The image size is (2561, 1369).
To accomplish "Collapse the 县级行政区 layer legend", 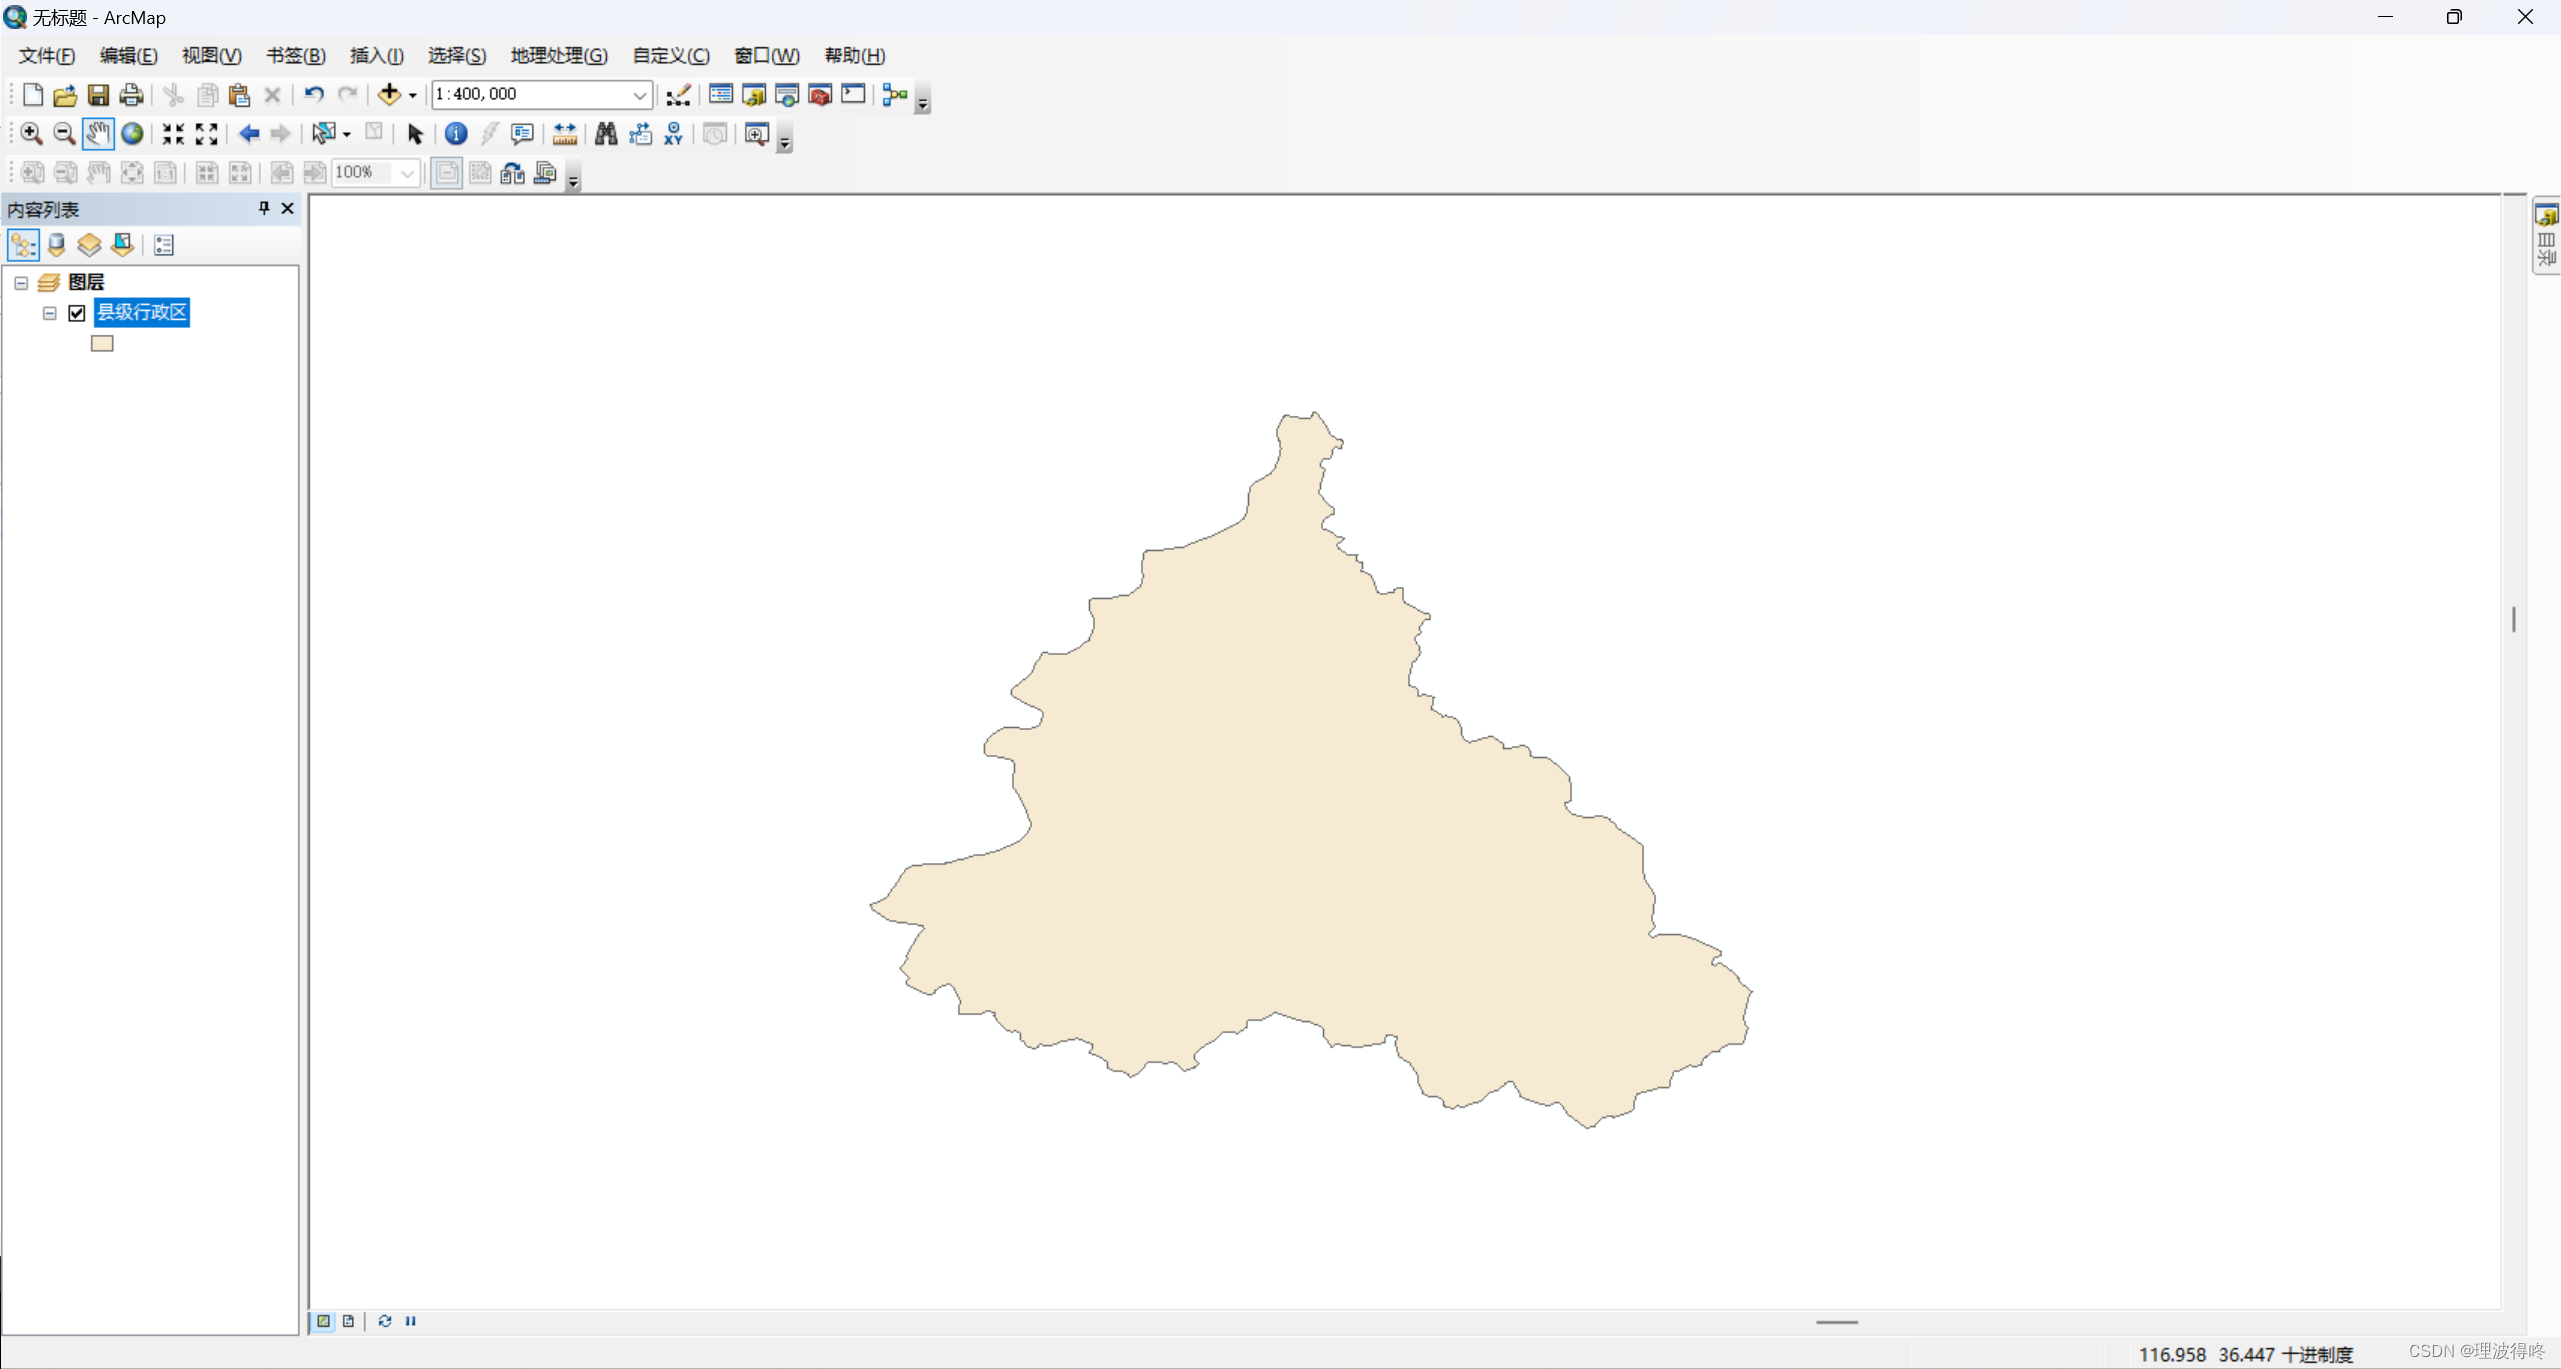I will (x=50, y=313).
